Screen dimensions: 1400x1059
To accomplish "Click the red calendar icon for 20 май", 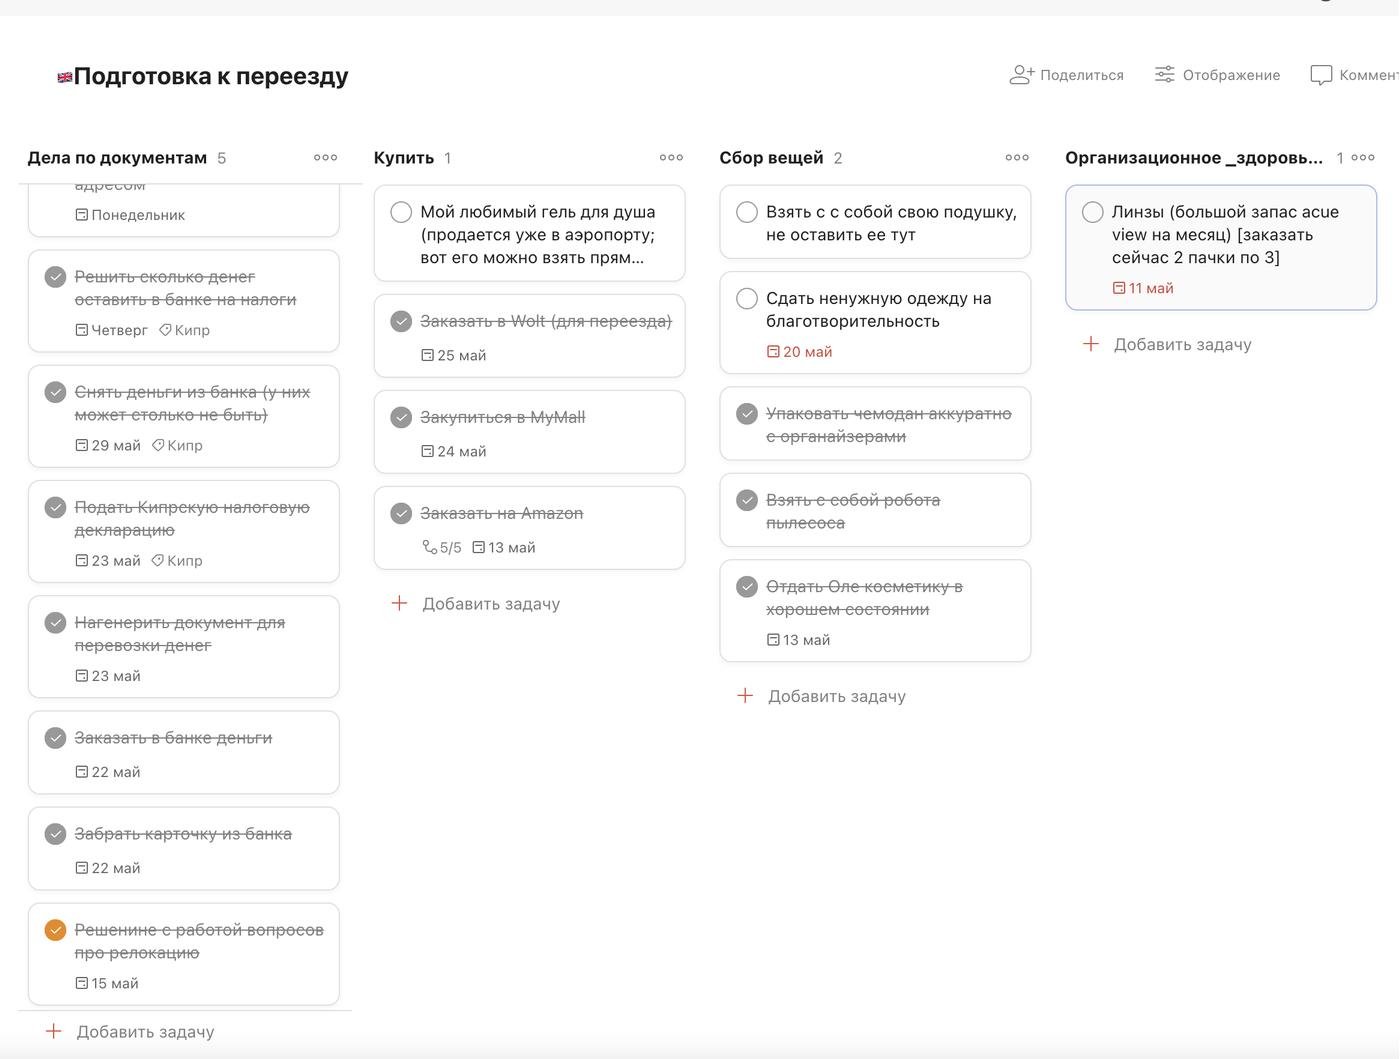I will pos(773,352).
